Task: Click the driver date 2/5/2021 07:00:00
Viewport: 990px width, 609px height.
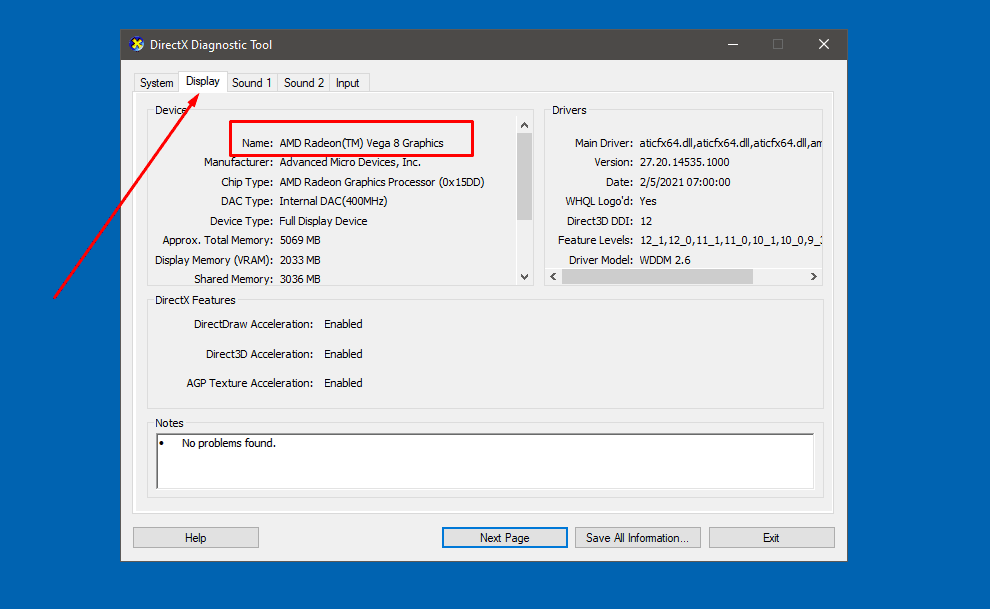Action: (685, 182)
